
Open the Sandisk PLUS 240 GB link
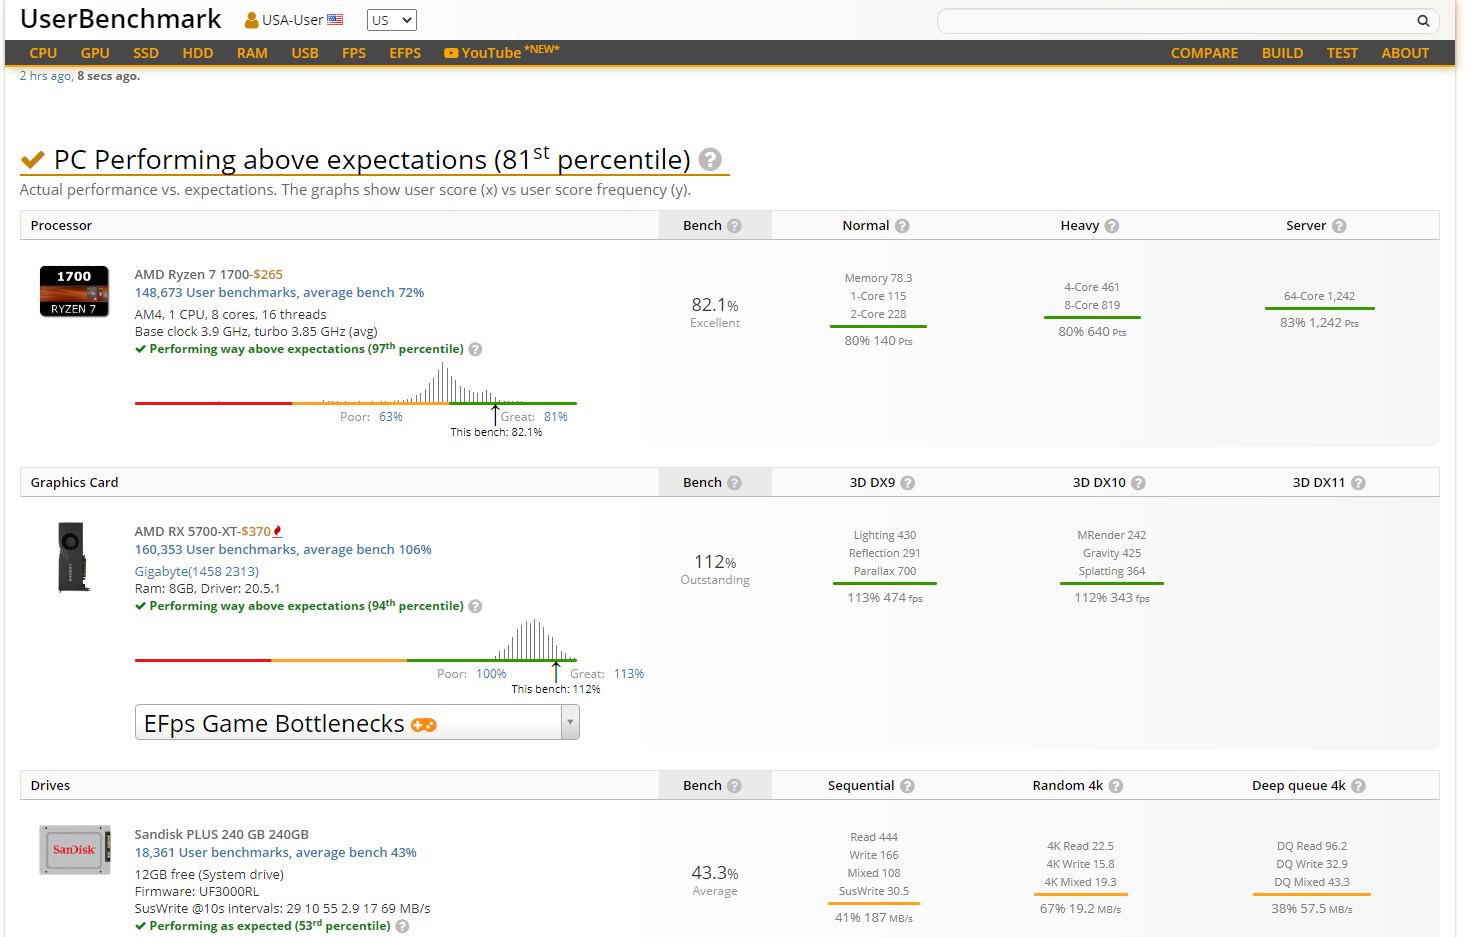coord(222,834)
